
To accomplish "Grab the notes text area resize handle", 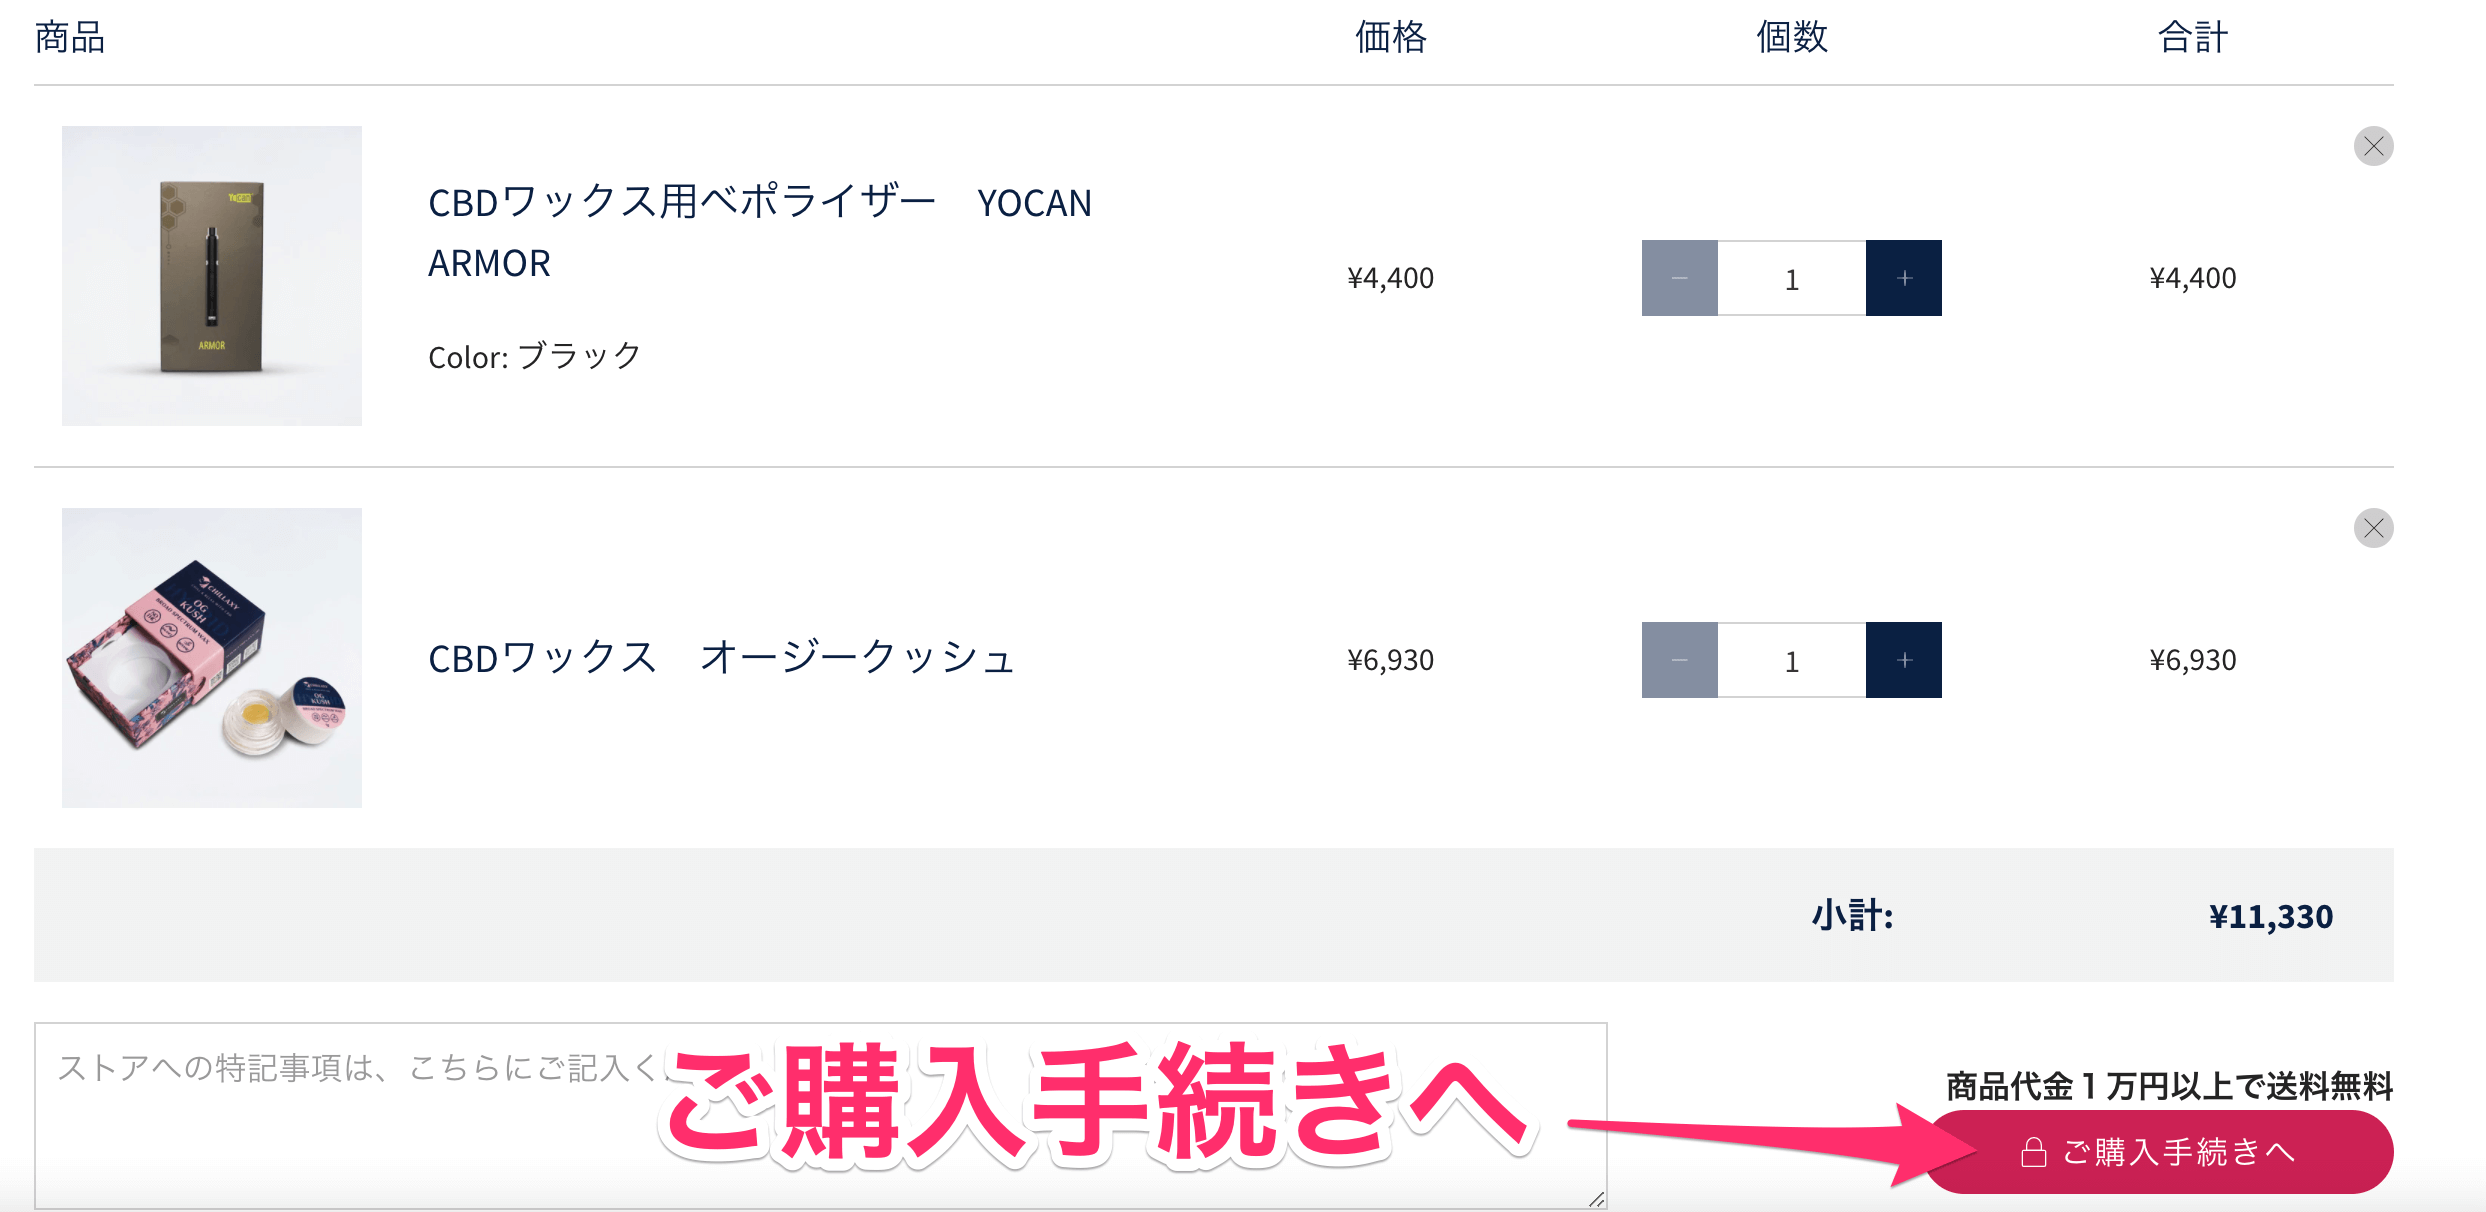I will click(x=1596, y=1199).
